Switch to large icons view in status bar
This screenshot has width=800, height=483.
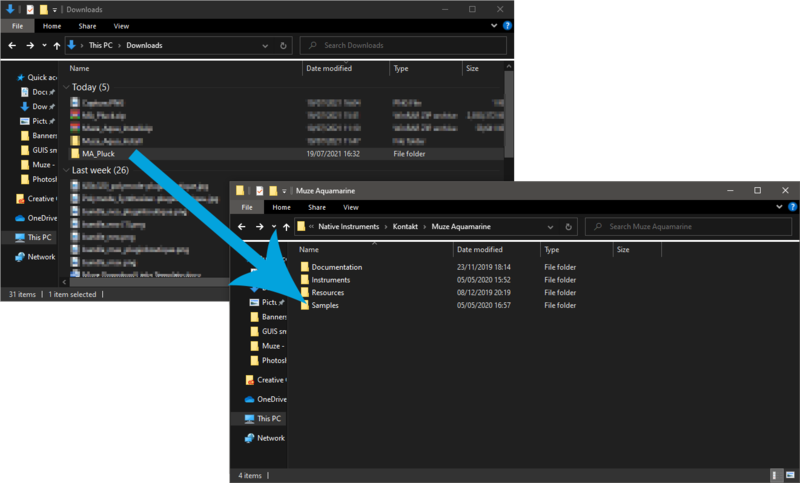point(790,475)
